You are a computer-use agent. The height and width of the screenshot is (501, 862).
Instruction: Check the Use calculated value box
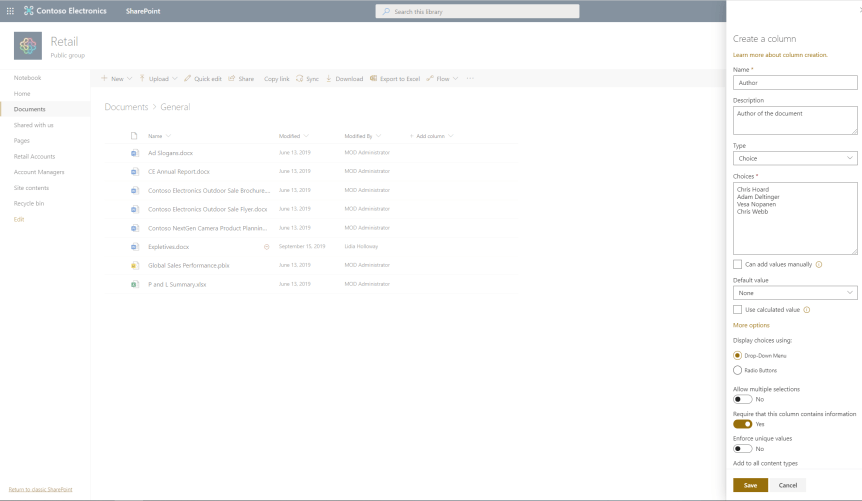(738, 310)
